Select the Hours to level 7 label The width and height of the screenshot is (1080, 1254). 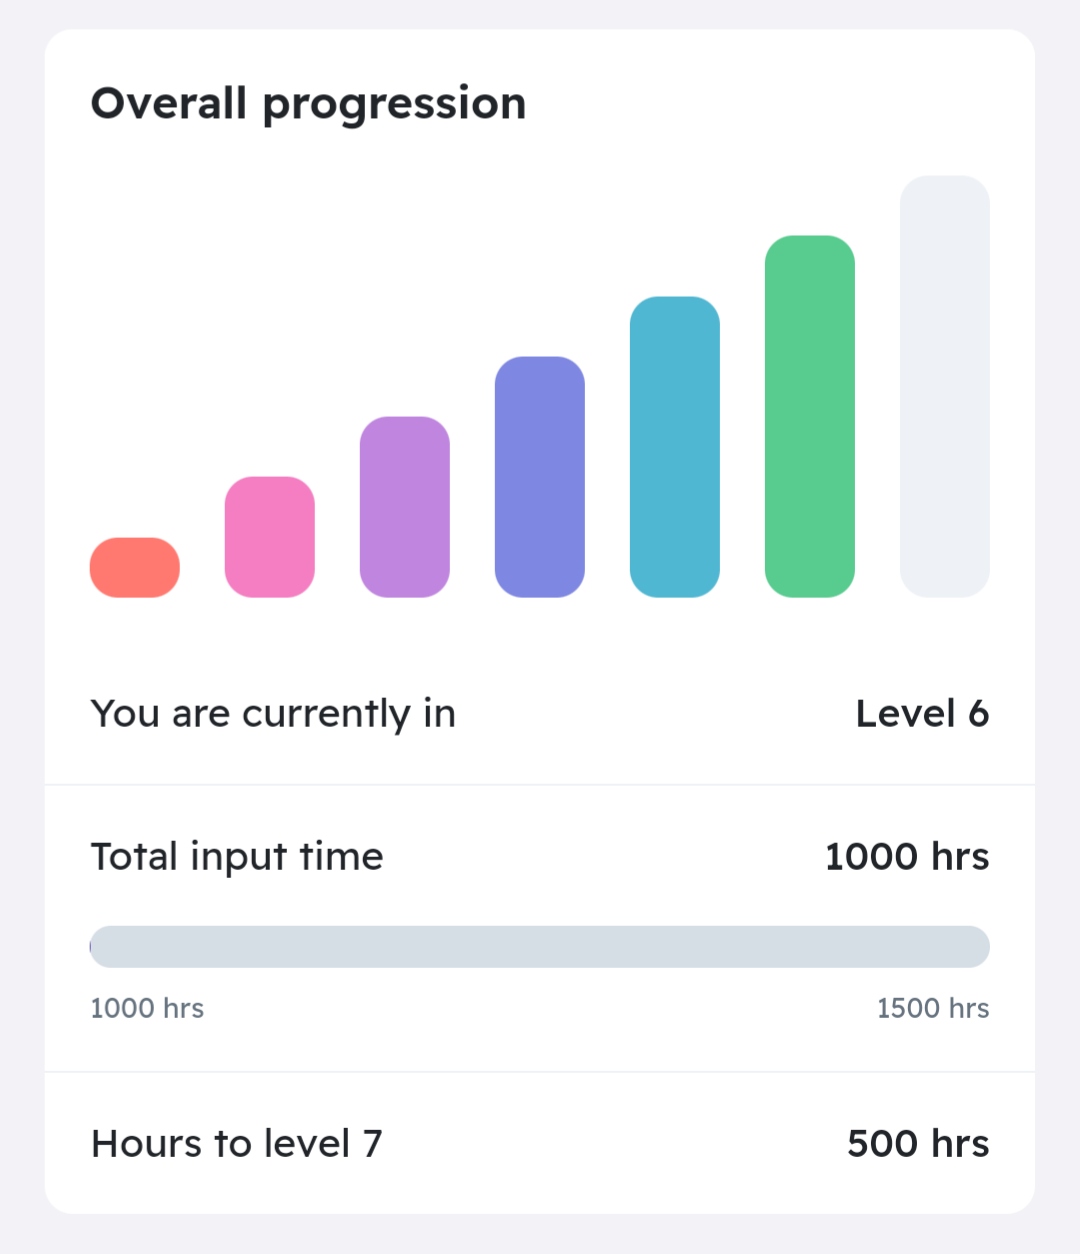237,1144
